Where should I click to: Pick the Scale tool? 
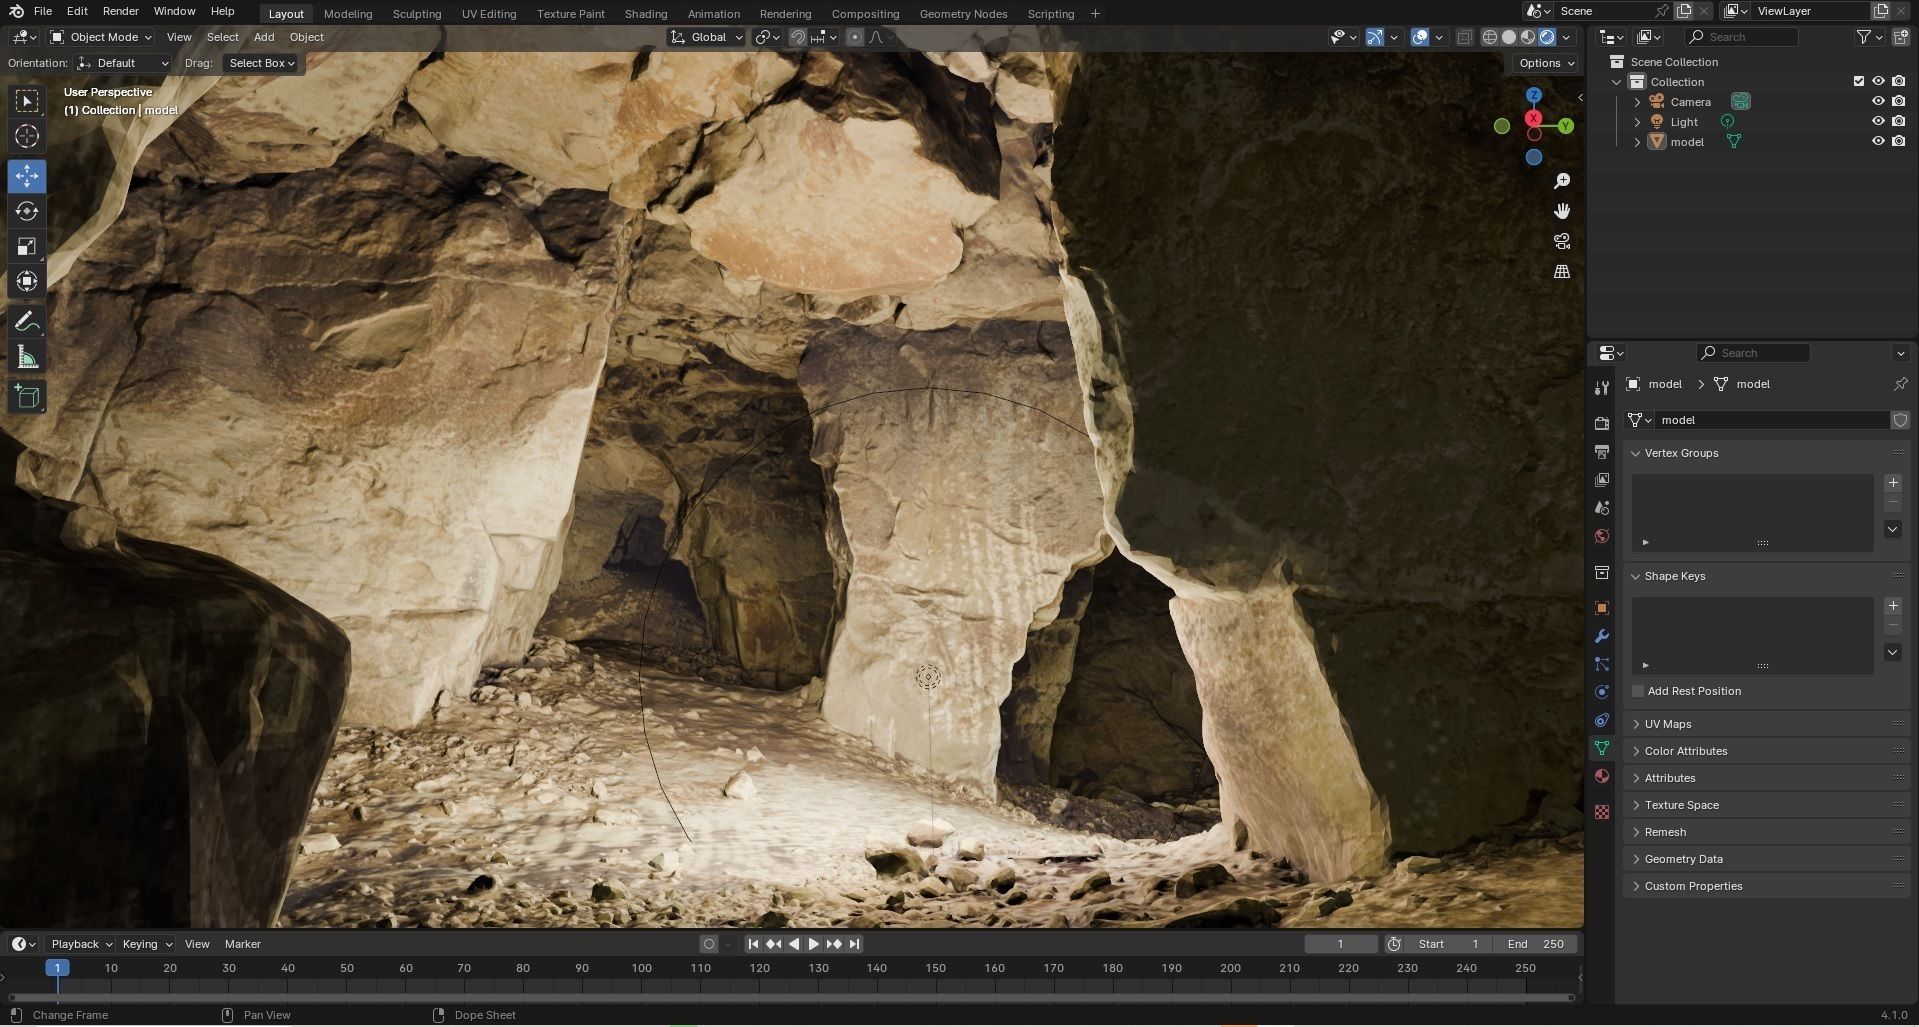pos(27,246)
